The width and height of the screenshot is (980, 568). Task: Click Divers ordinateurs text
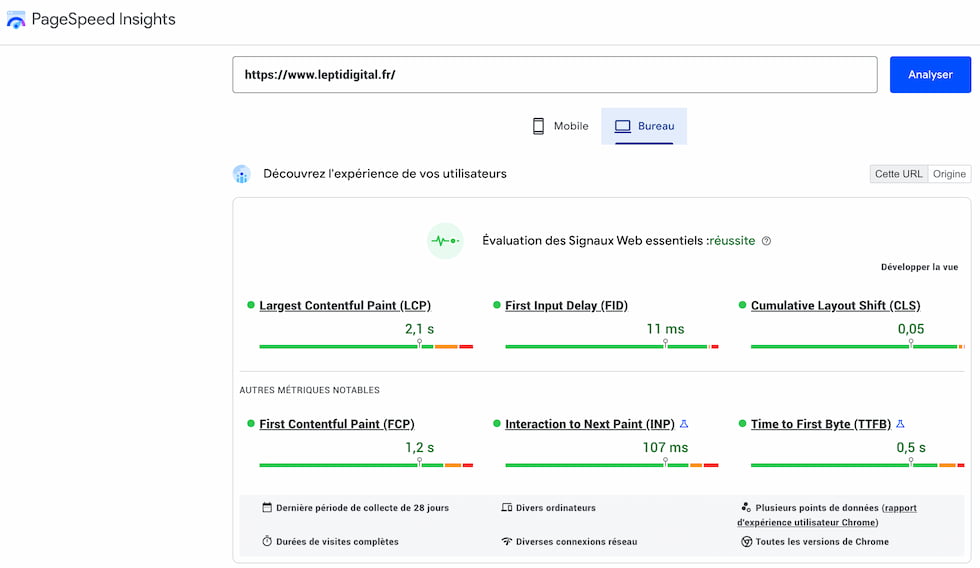click(556, 508)
